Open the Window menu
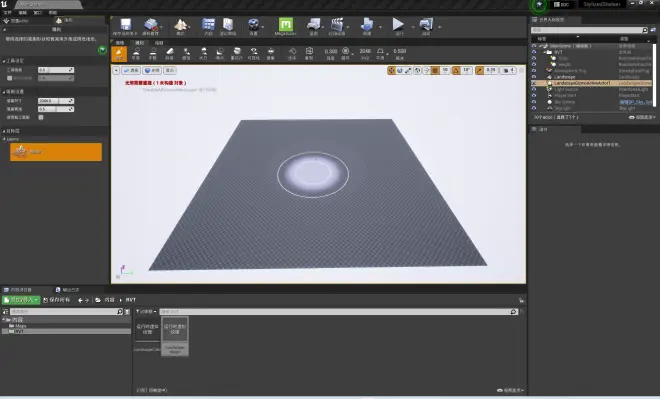The width and height of the screenshot is (660, 399). (38, 13)
